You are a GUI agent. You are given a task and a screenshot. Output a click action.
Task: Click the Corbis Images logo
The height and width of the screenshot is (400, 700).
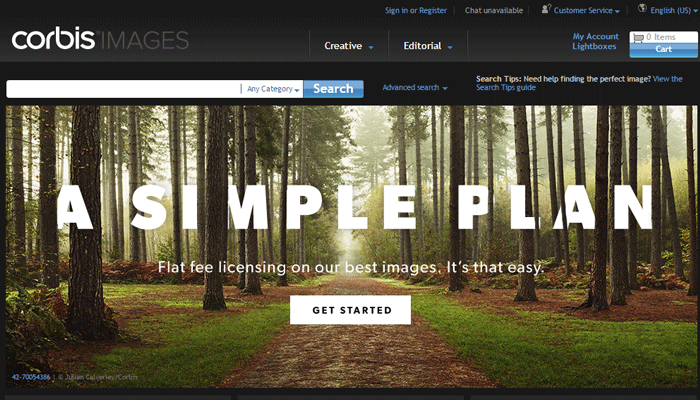pos(100,40)
